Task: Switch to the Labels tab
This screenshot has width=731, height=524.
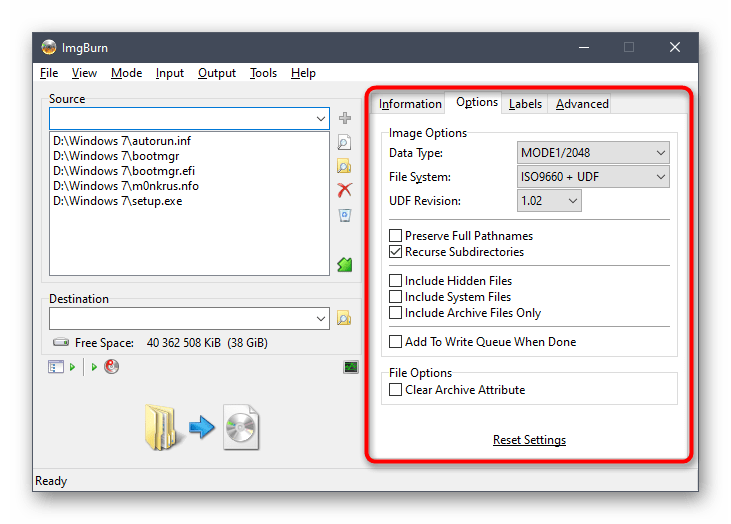Action: (x=525, y=103)
